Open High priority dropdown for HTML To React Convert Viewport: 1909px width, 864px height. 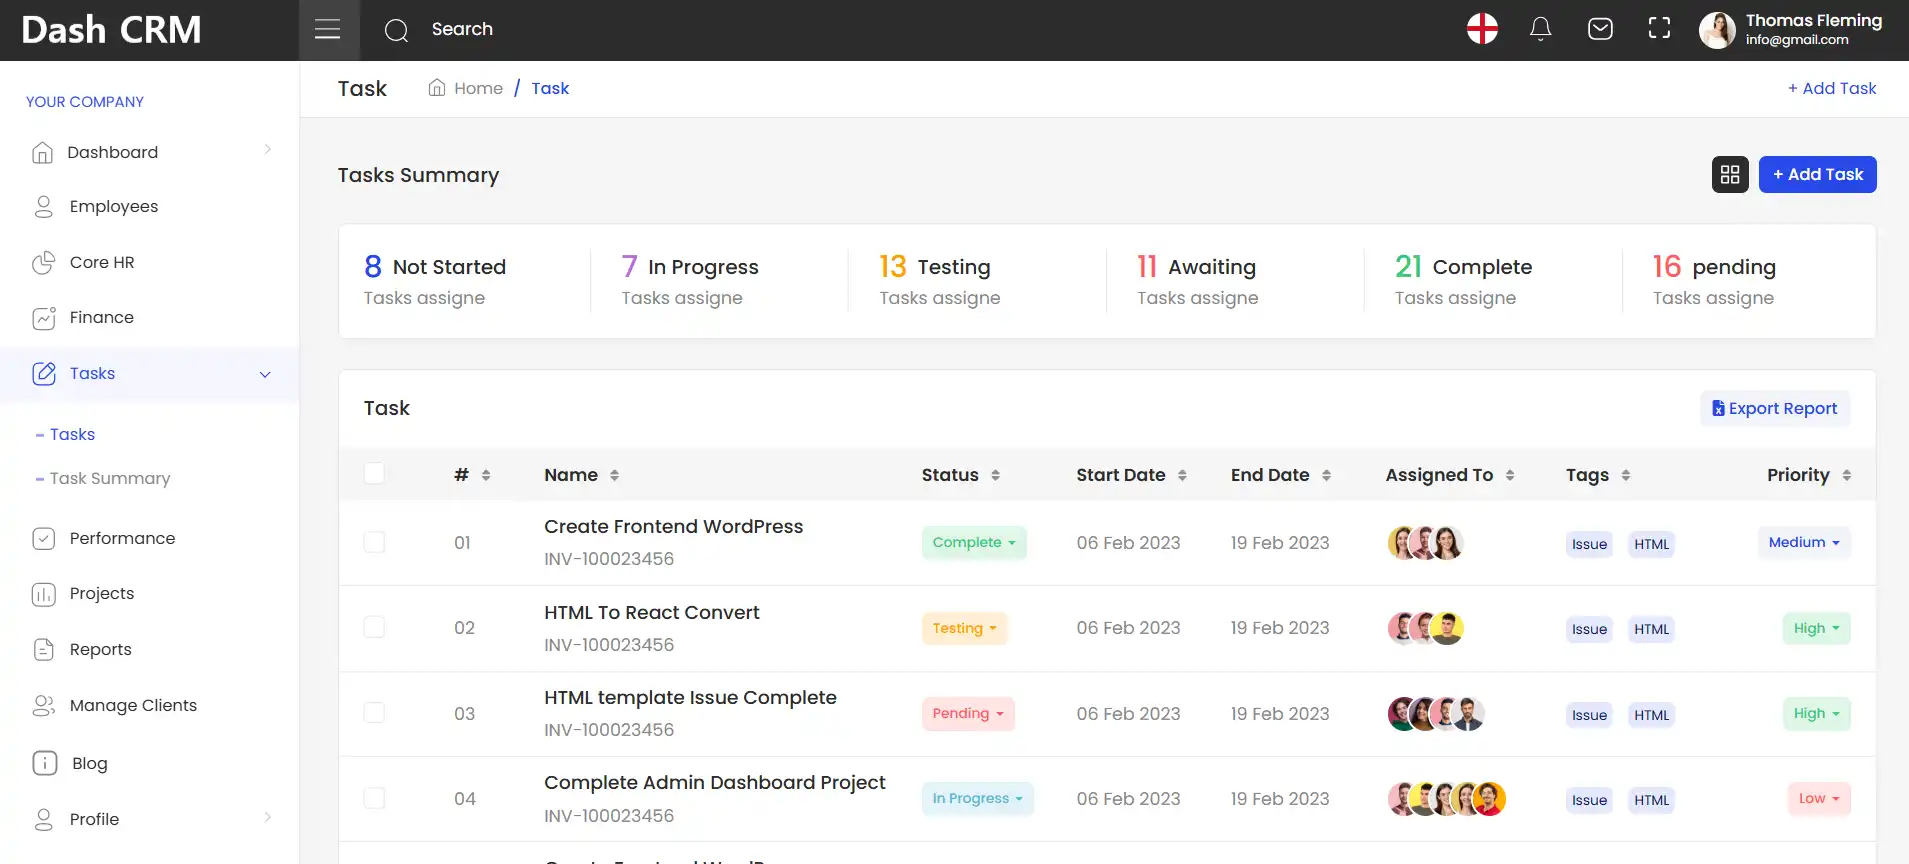1816,628
